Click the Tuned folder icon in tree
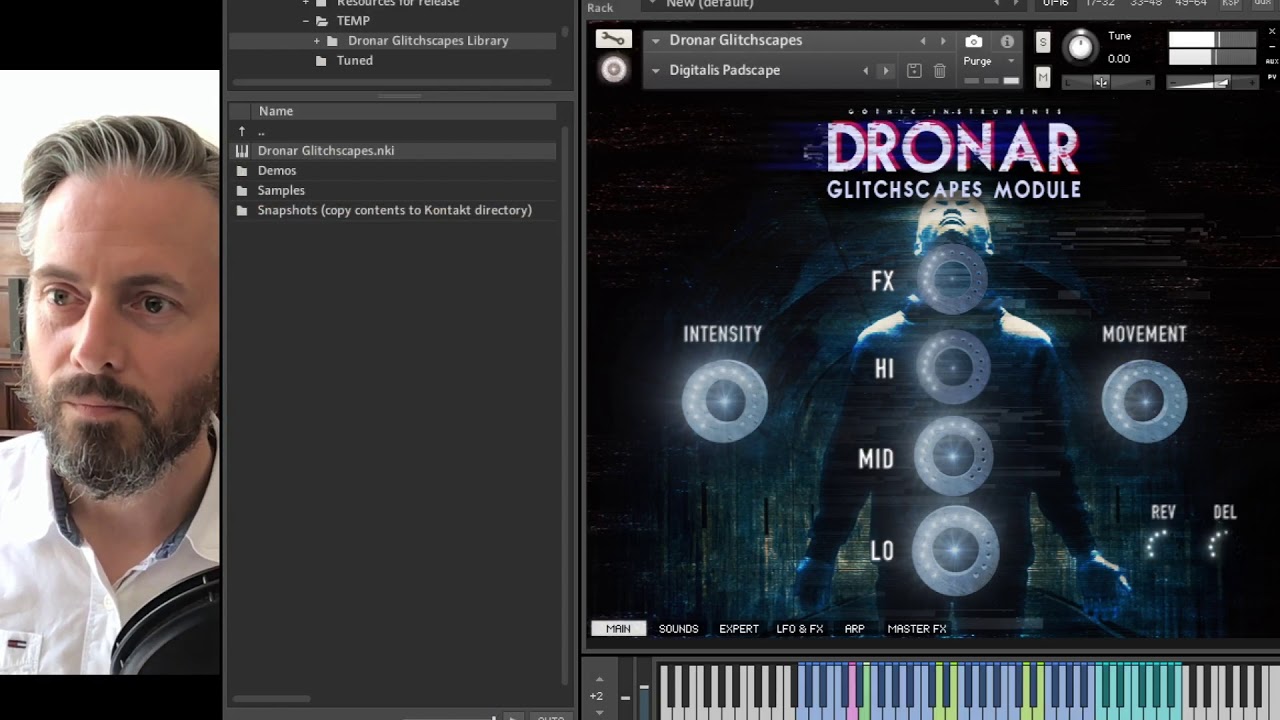Image resolution: width=1280 pixels, height=720 pixels. [321, 61]
